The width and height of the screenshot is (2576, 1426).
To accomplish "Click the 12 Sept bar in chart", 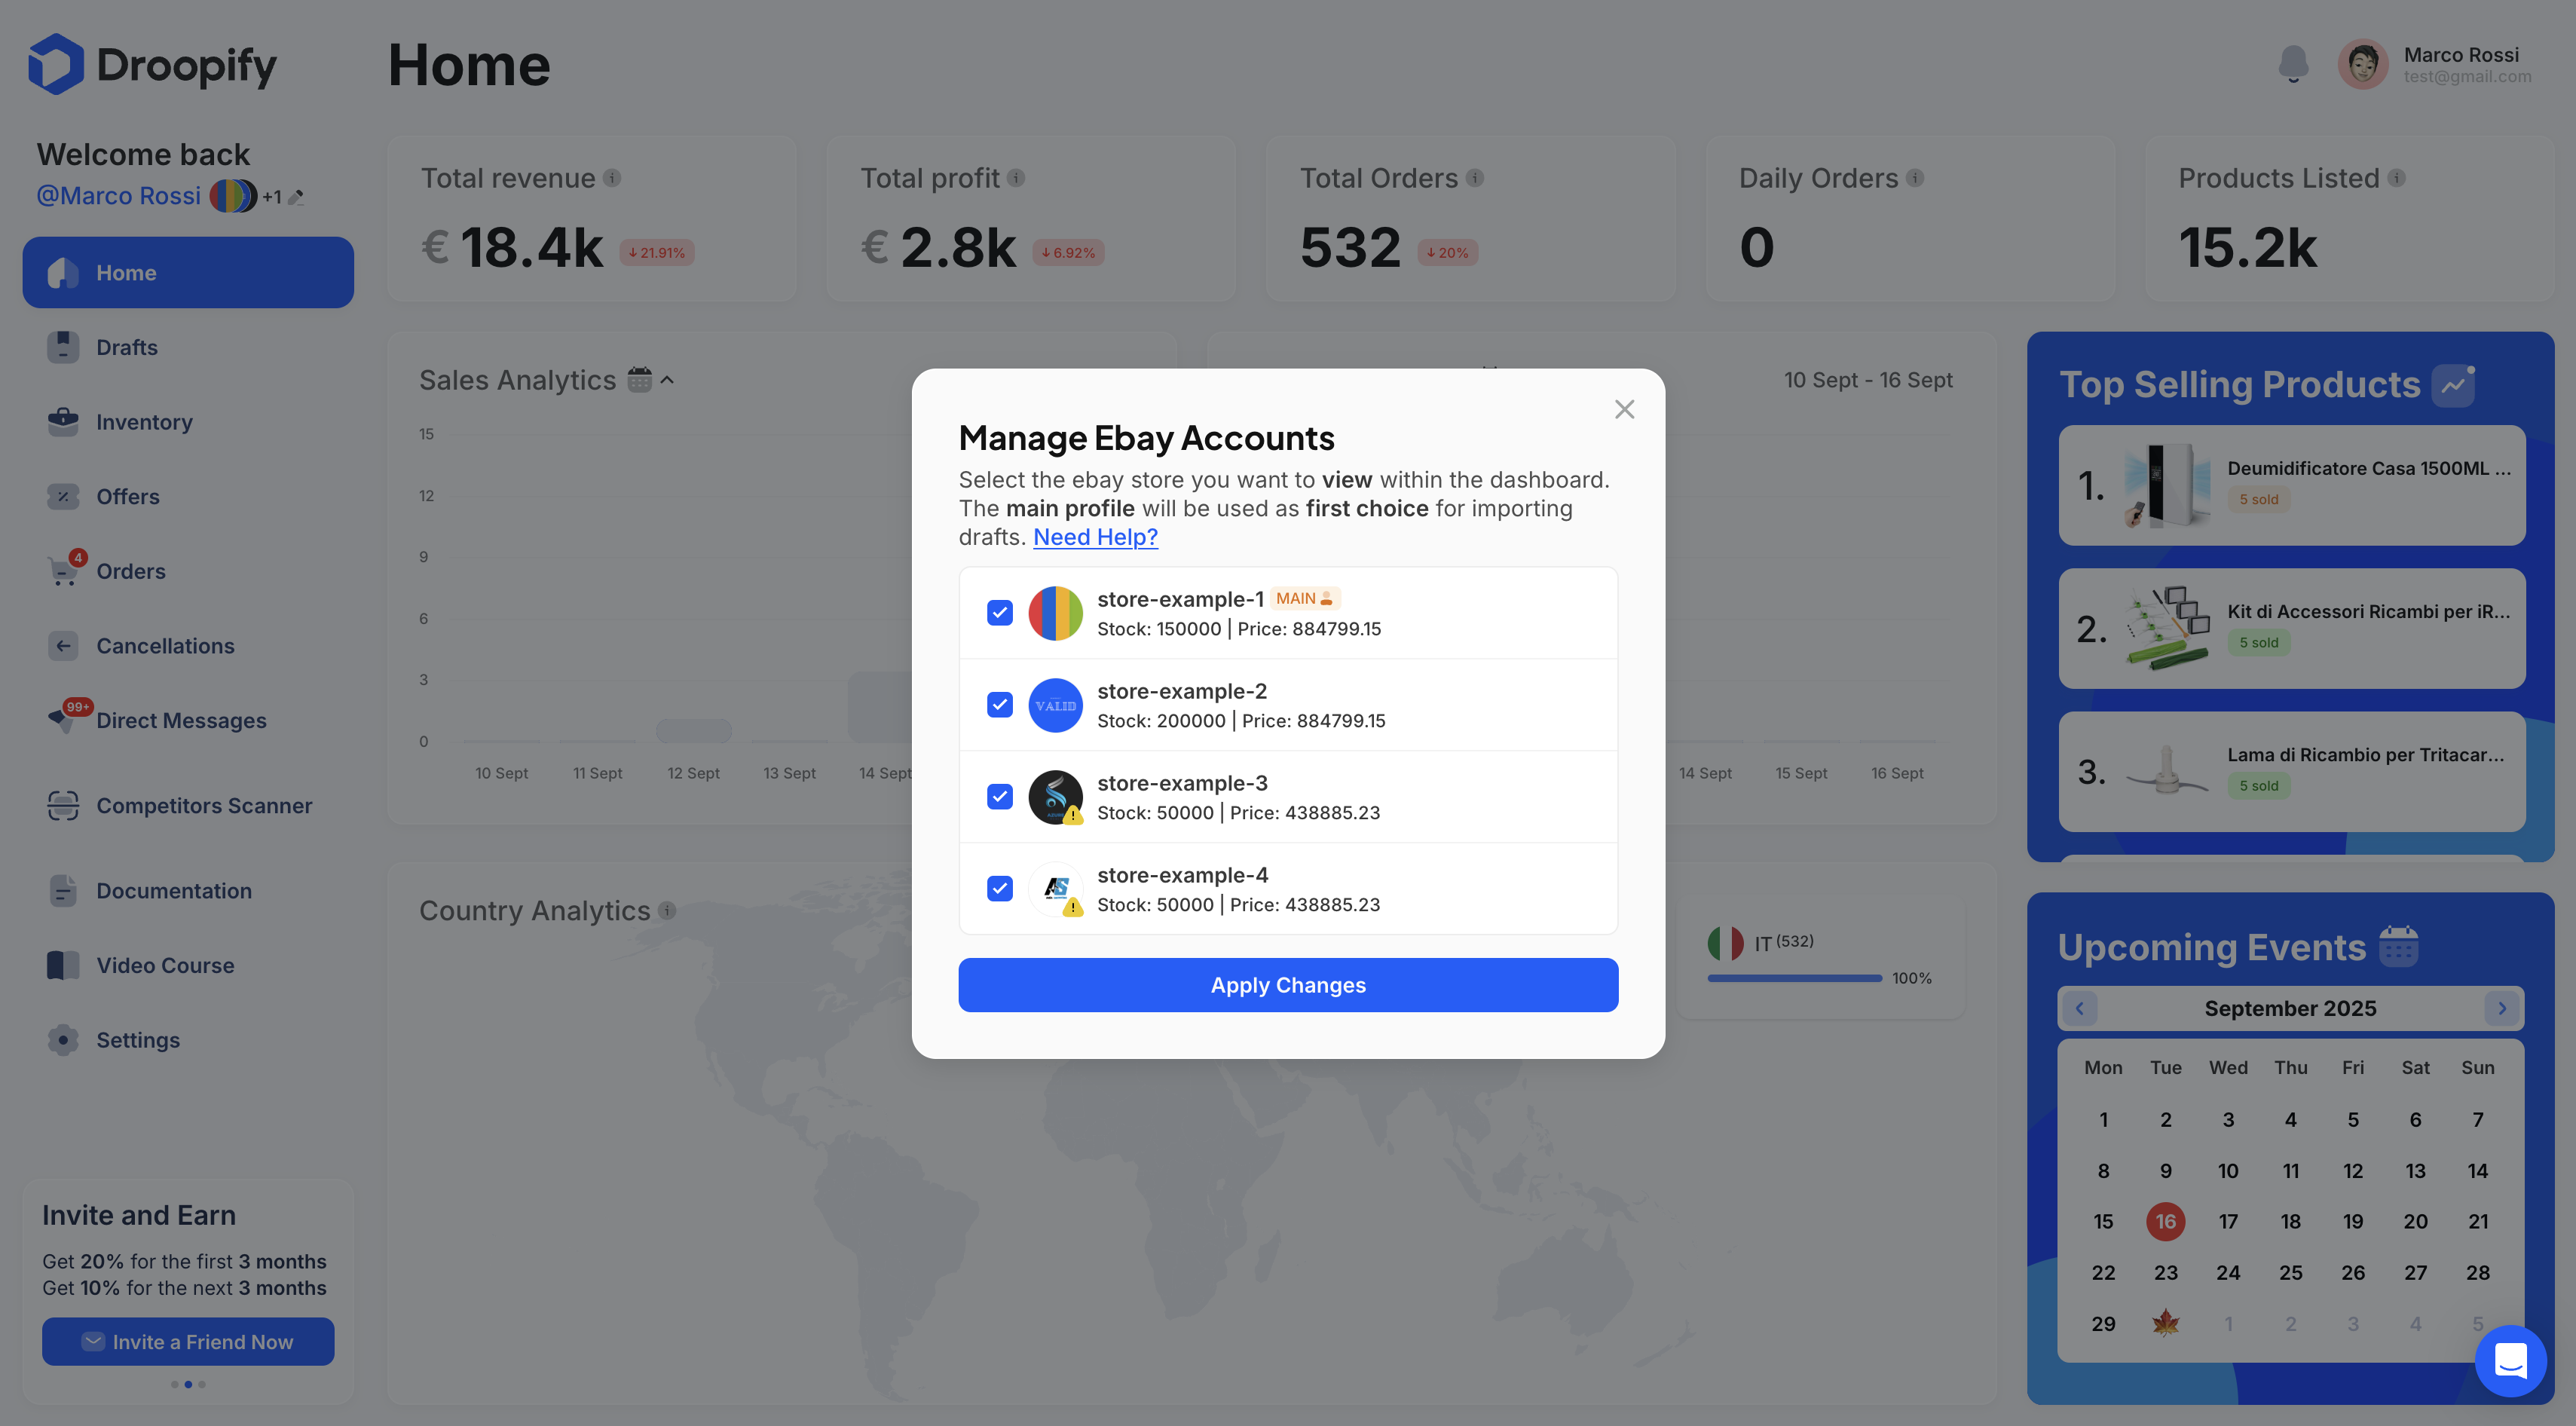I will [694, 730].
